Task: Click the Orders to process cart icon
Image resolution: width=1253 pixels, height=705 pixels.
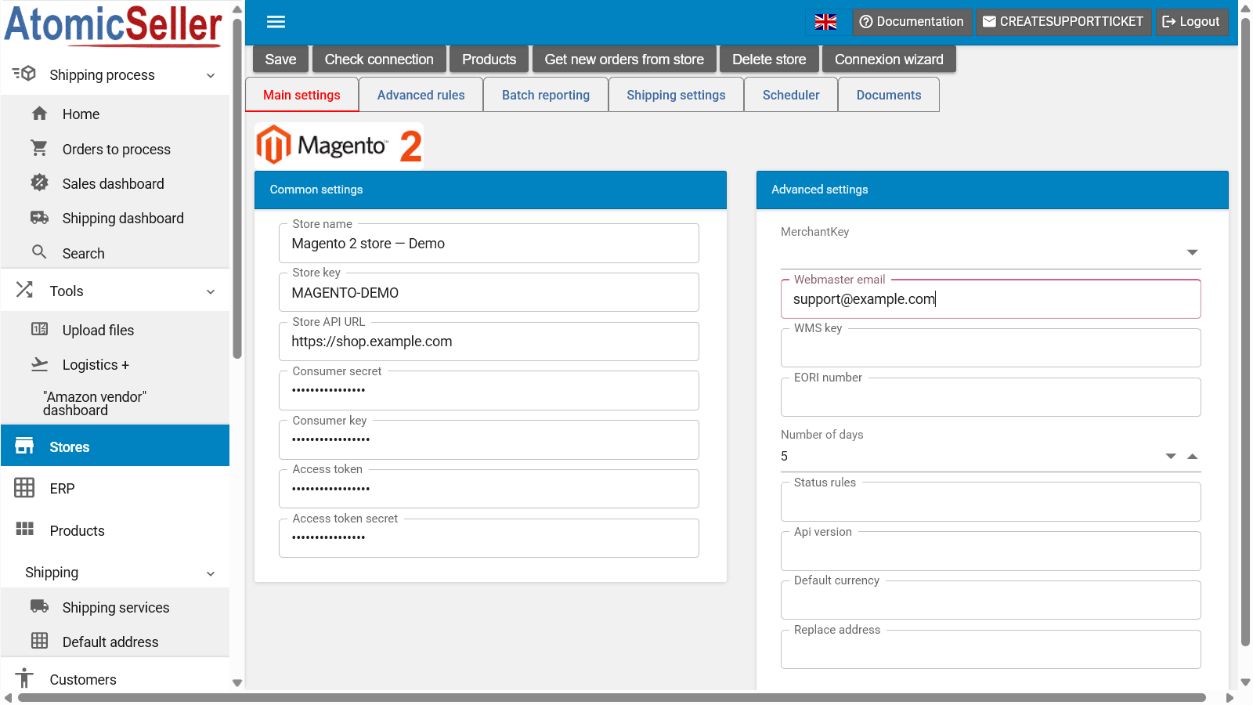Action: [40, 149]
